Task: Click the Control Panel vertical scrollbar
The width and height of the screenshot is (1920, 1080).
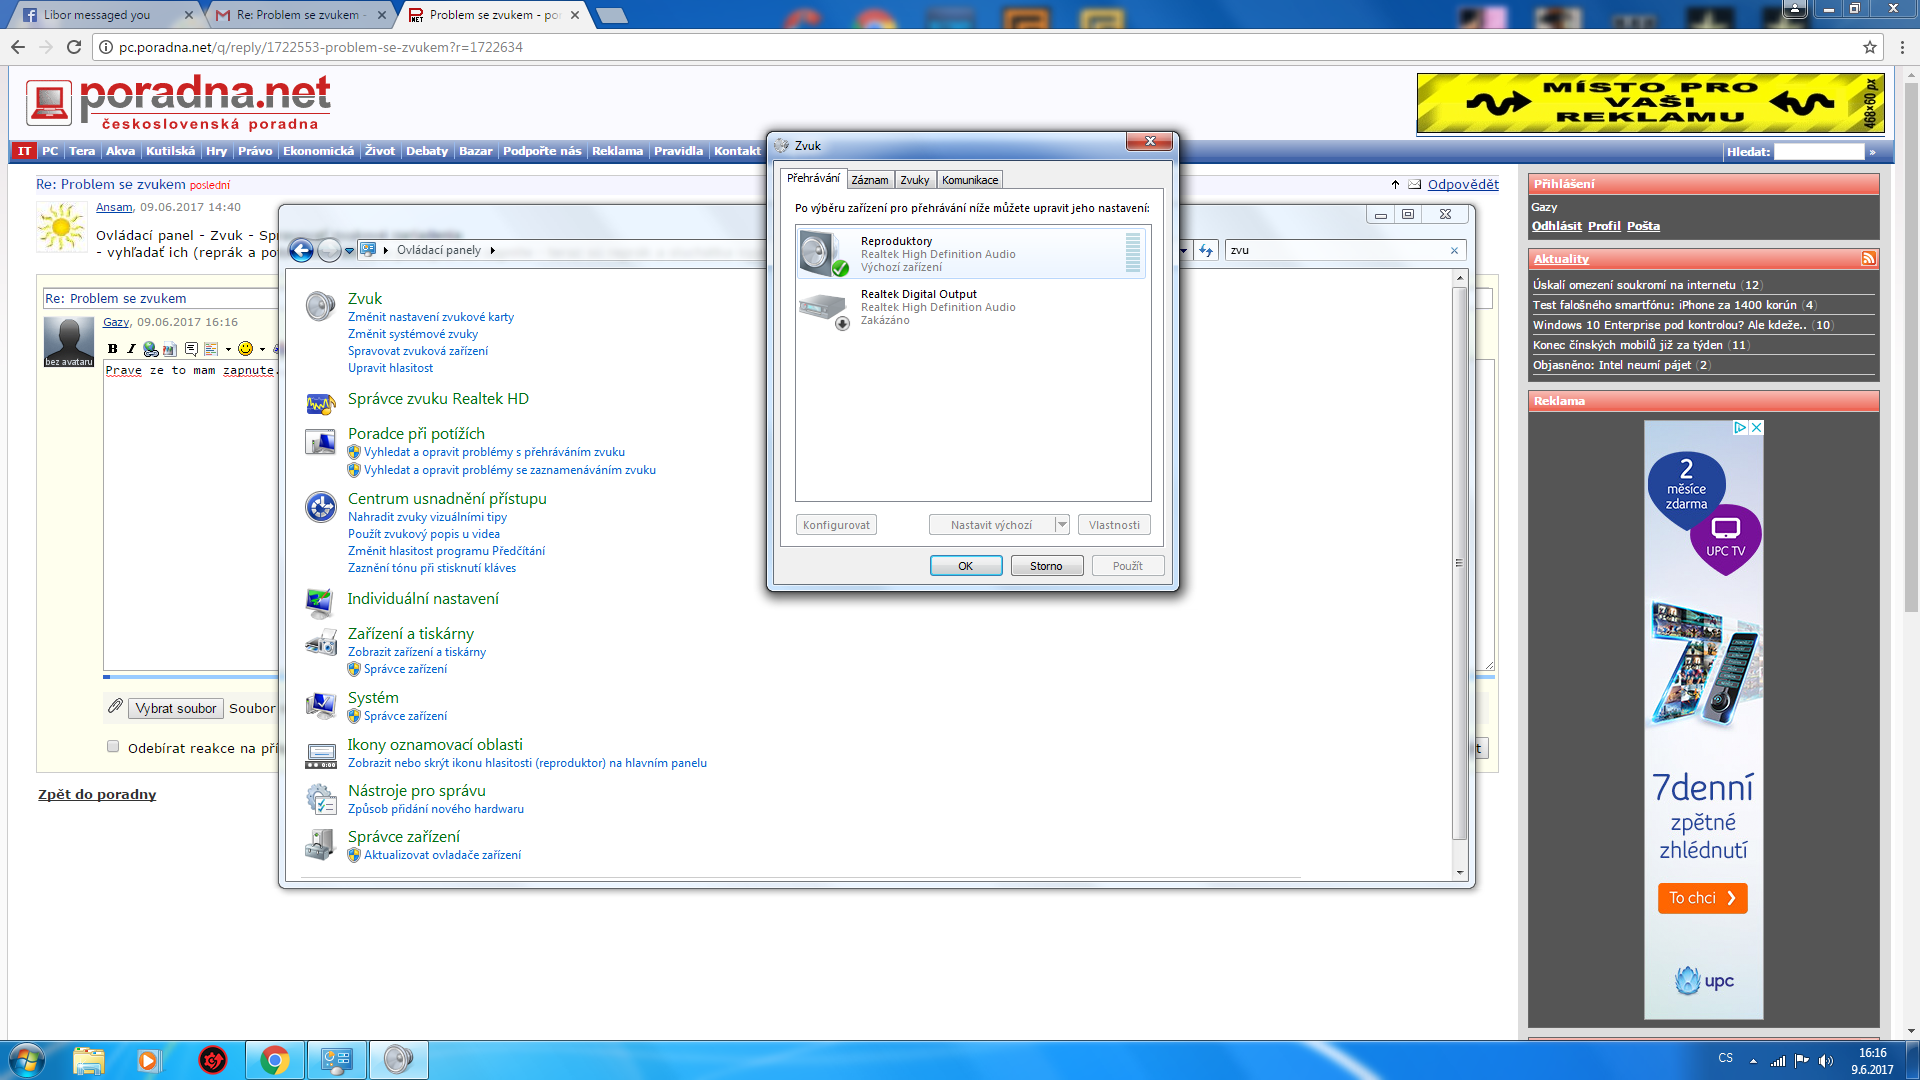Action: [x=1459, y=562]
